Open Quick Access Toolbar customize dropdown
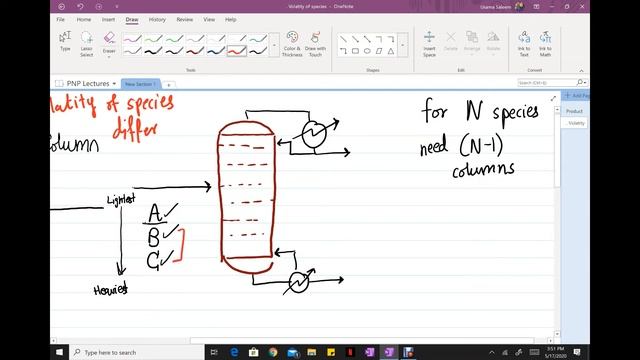The width and height of the screenshot is (640, 360). pyautogui.click(x=117, y=7)
